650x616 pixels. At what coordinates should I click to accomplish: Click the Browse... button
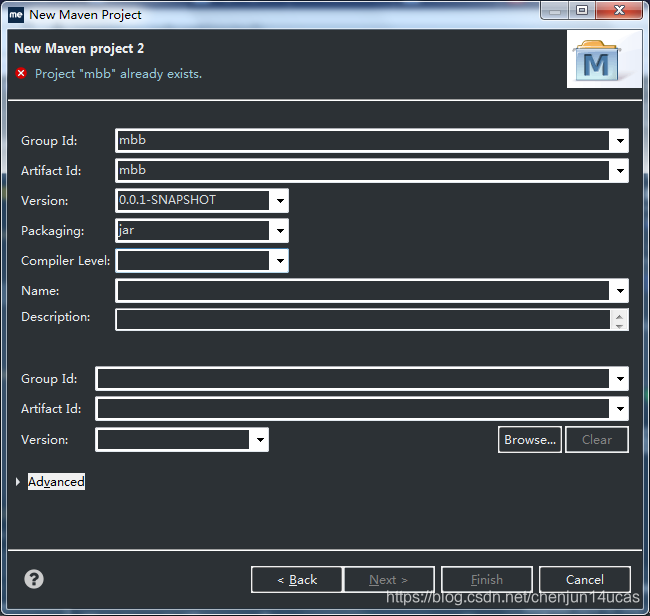tap(530, 439)
